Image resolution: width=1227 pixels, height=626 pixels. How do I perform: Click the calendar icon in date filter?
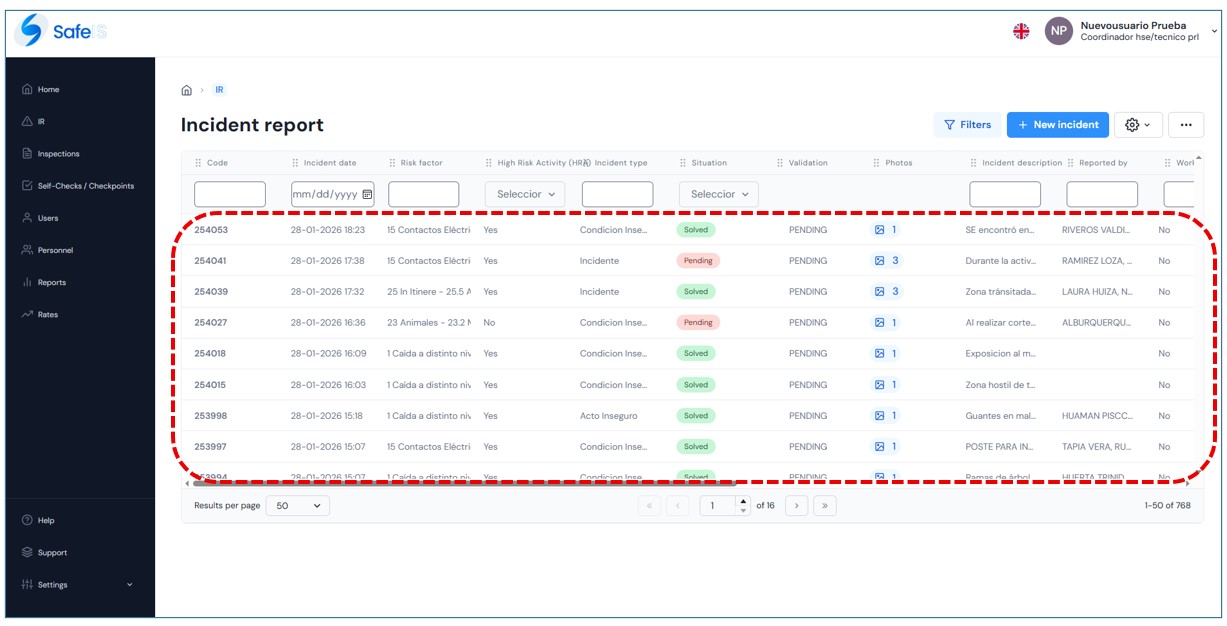click(x=367, y=194)
